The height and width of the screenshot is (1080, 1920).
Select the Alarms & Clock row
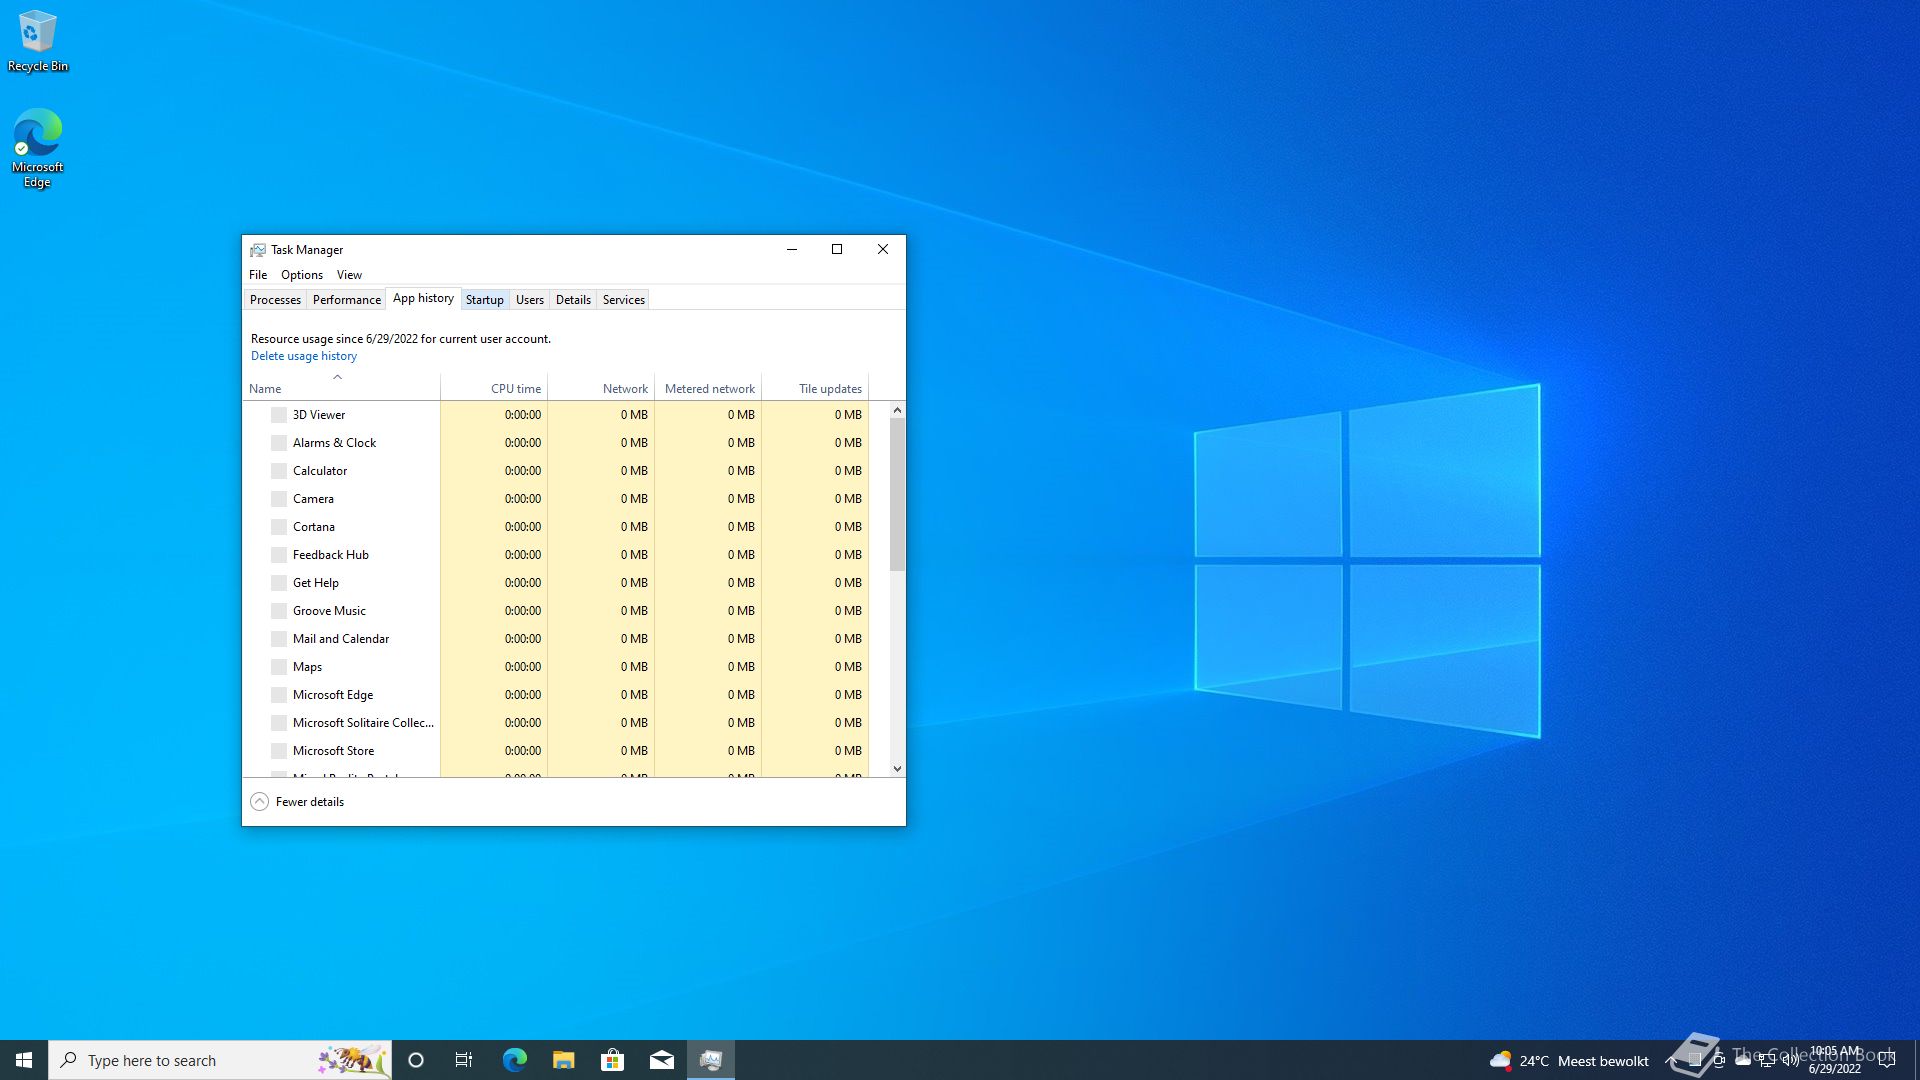tap(555, 443)
